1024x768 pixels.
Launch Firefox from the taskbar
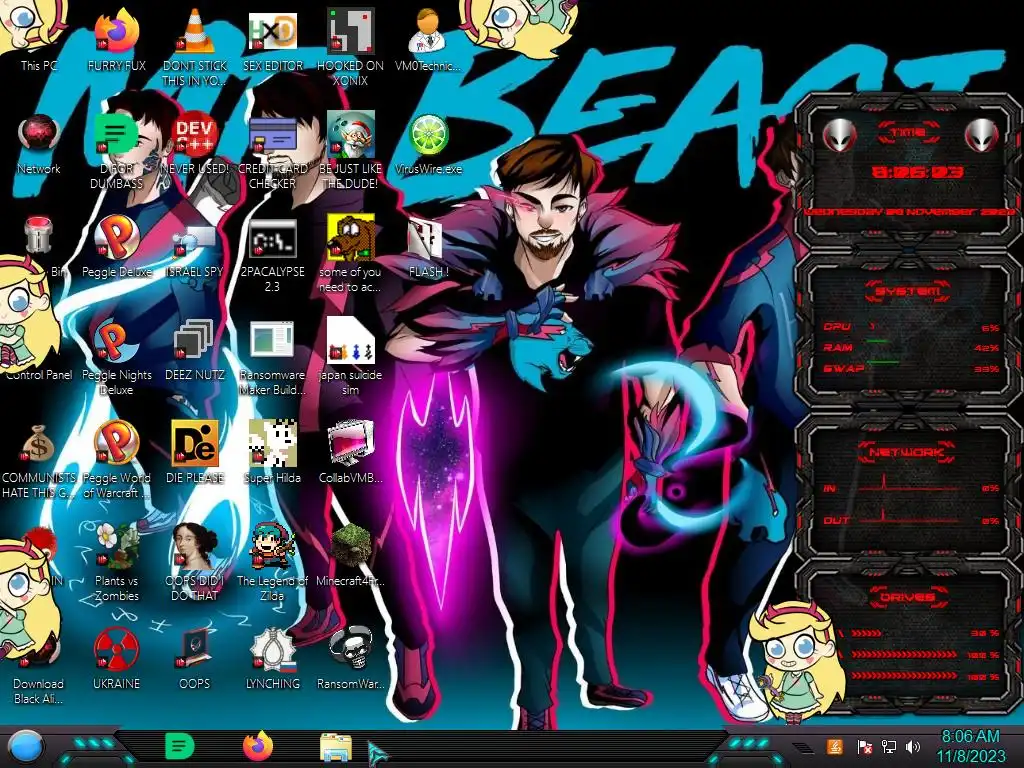click(x=258, y=746)
